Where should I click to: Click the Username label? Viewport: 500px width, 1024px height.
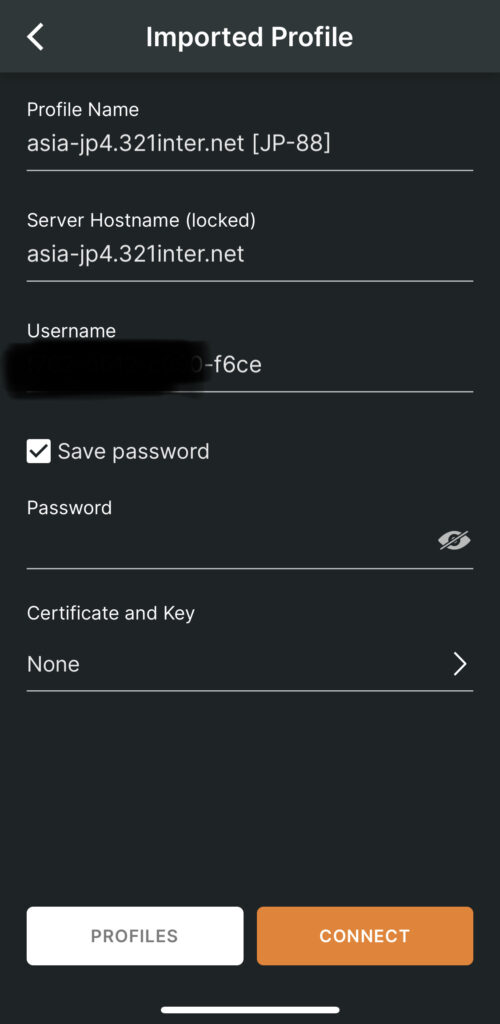[x=71, y=331]
